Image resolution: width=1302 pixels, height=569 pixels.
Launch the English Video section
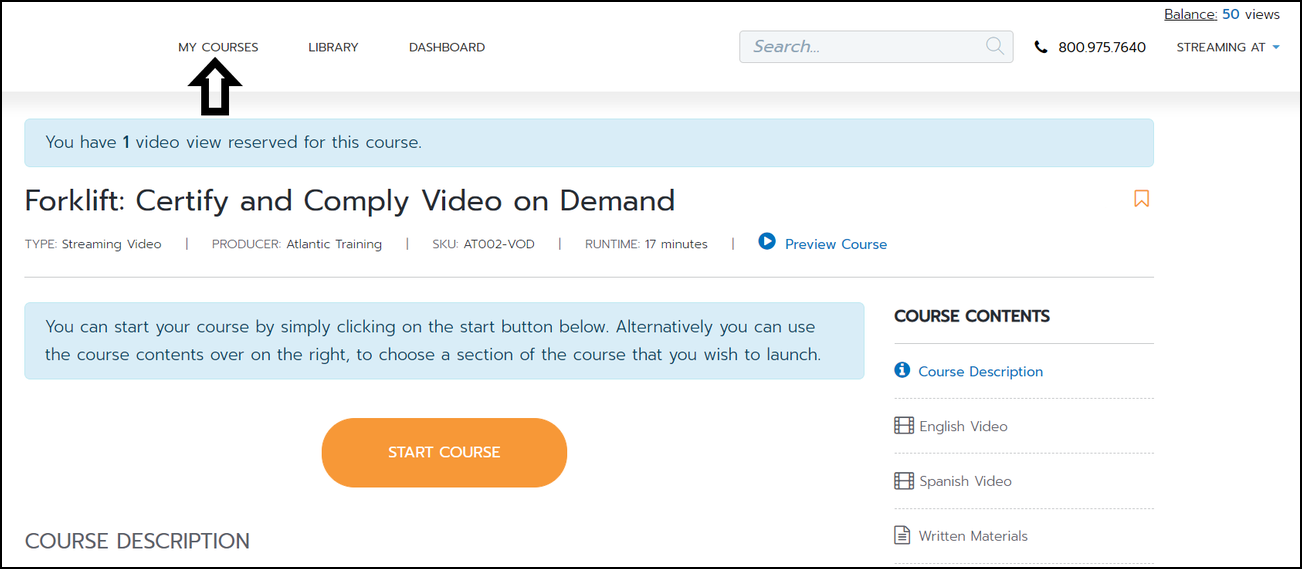pyautogui.click(x=963, y=426)
